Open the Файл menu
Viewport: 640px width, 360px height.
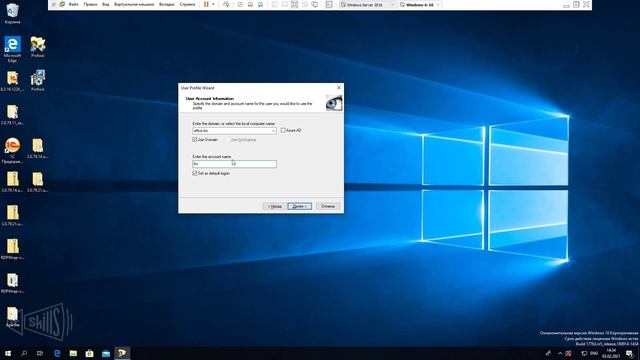[73, 4]
